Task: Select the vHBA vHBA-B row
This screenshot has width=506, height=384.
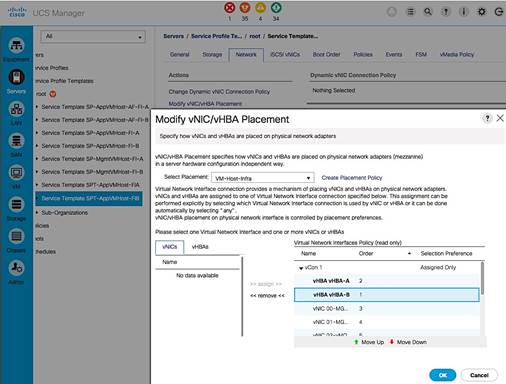Action: click(387, 295)
